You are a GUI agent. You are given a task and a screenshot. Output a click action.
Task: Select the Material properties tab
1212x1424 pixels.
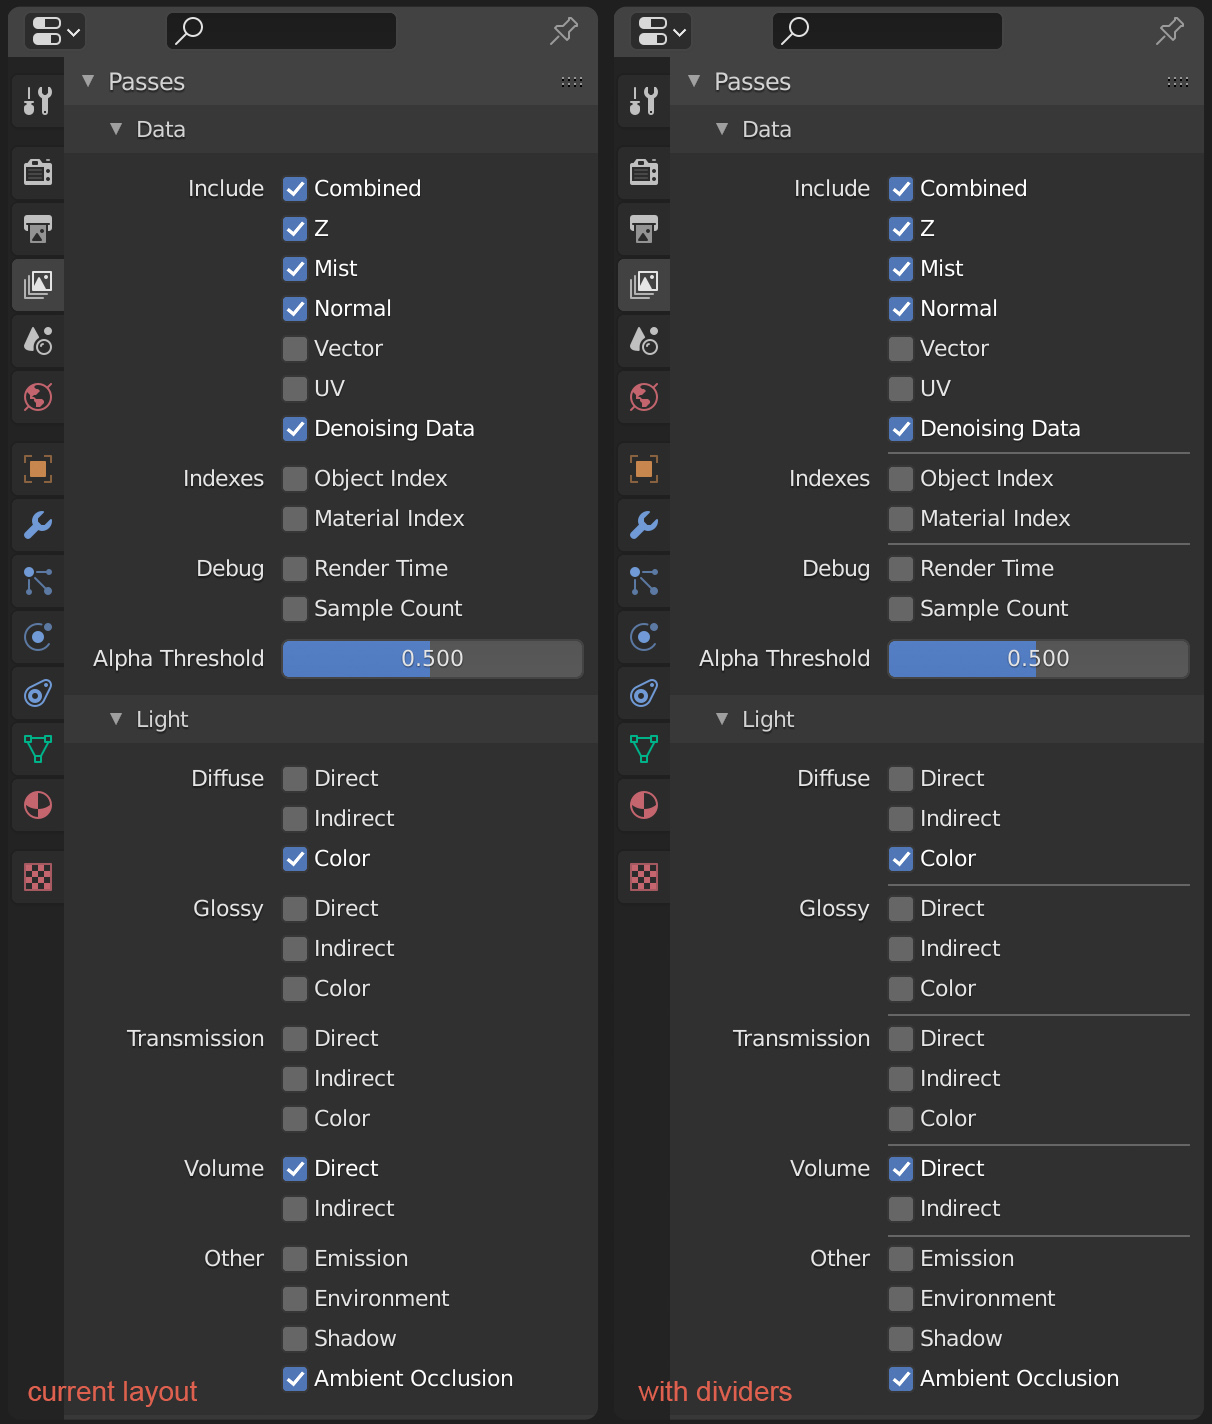(37, 805)
